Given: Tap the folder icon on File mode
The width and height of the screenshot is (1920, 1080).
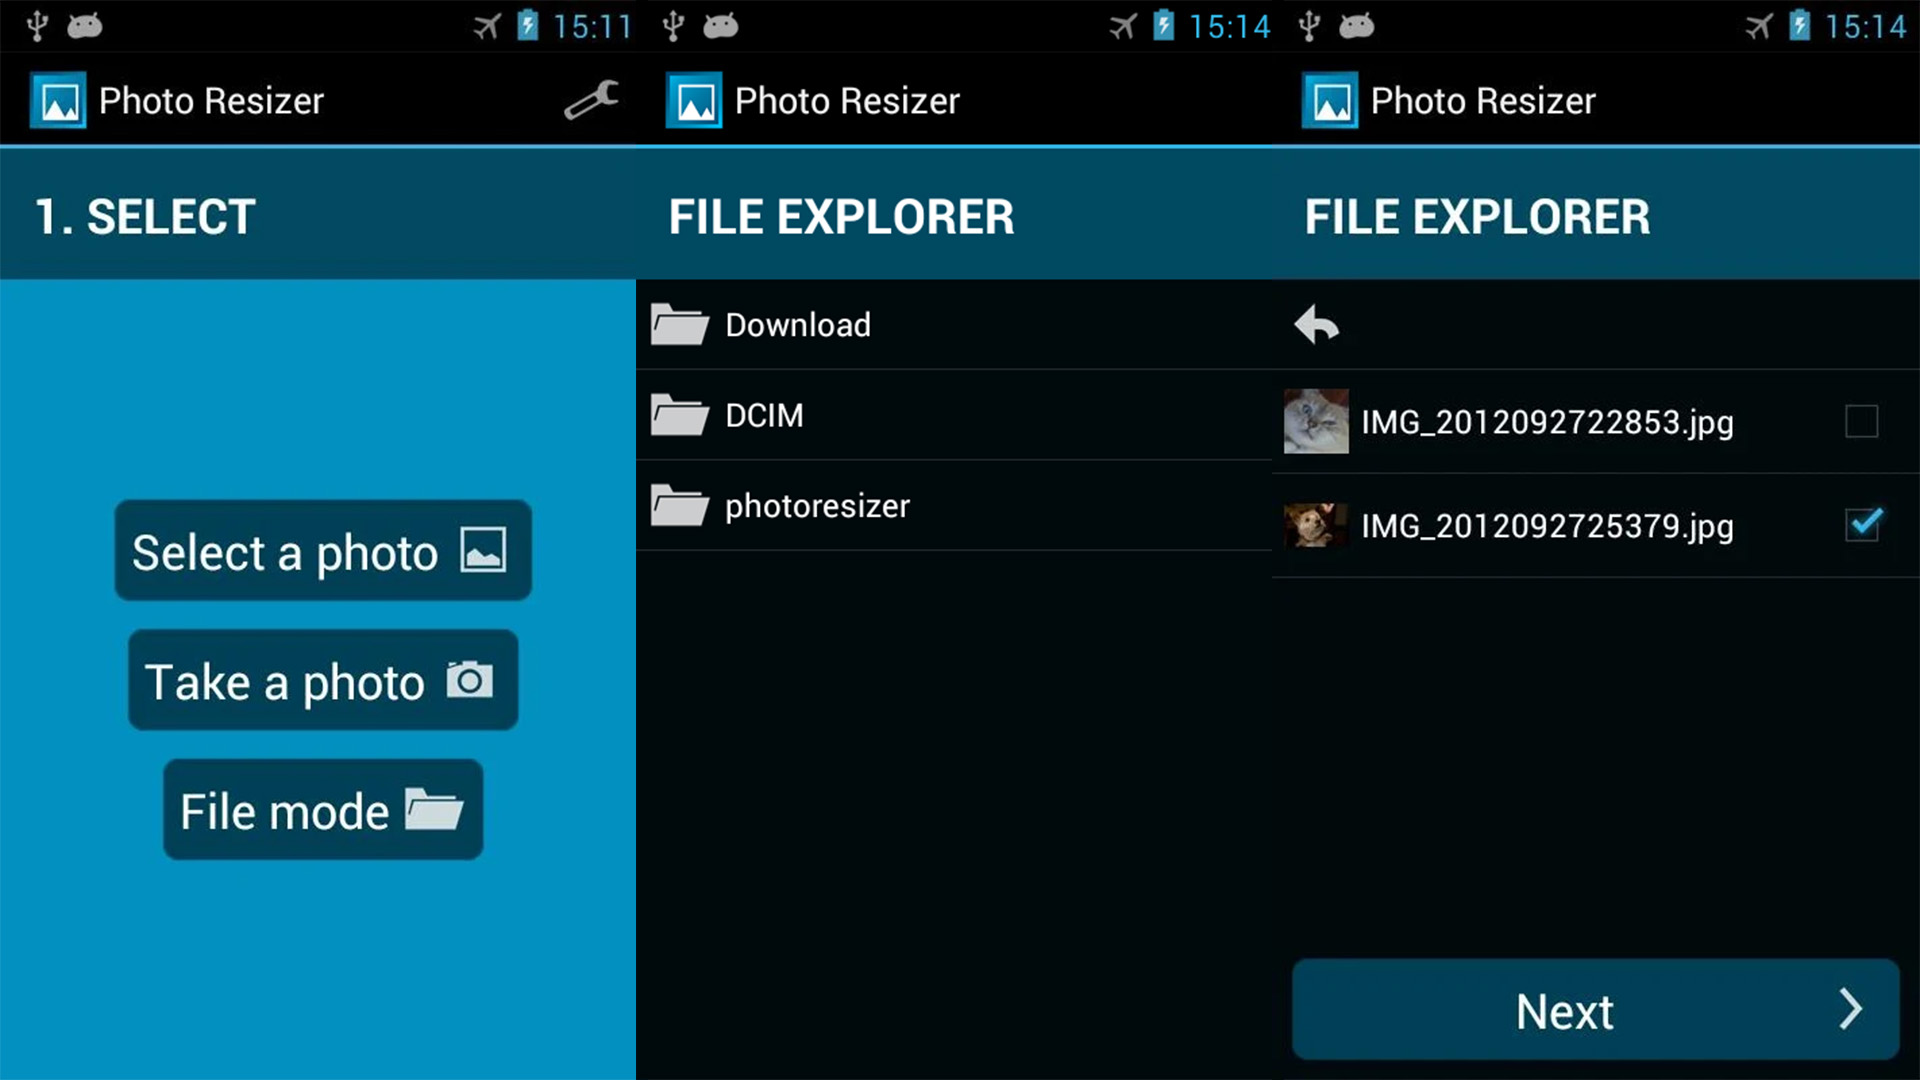Looking at the screenshot, I should click(434, 809).
